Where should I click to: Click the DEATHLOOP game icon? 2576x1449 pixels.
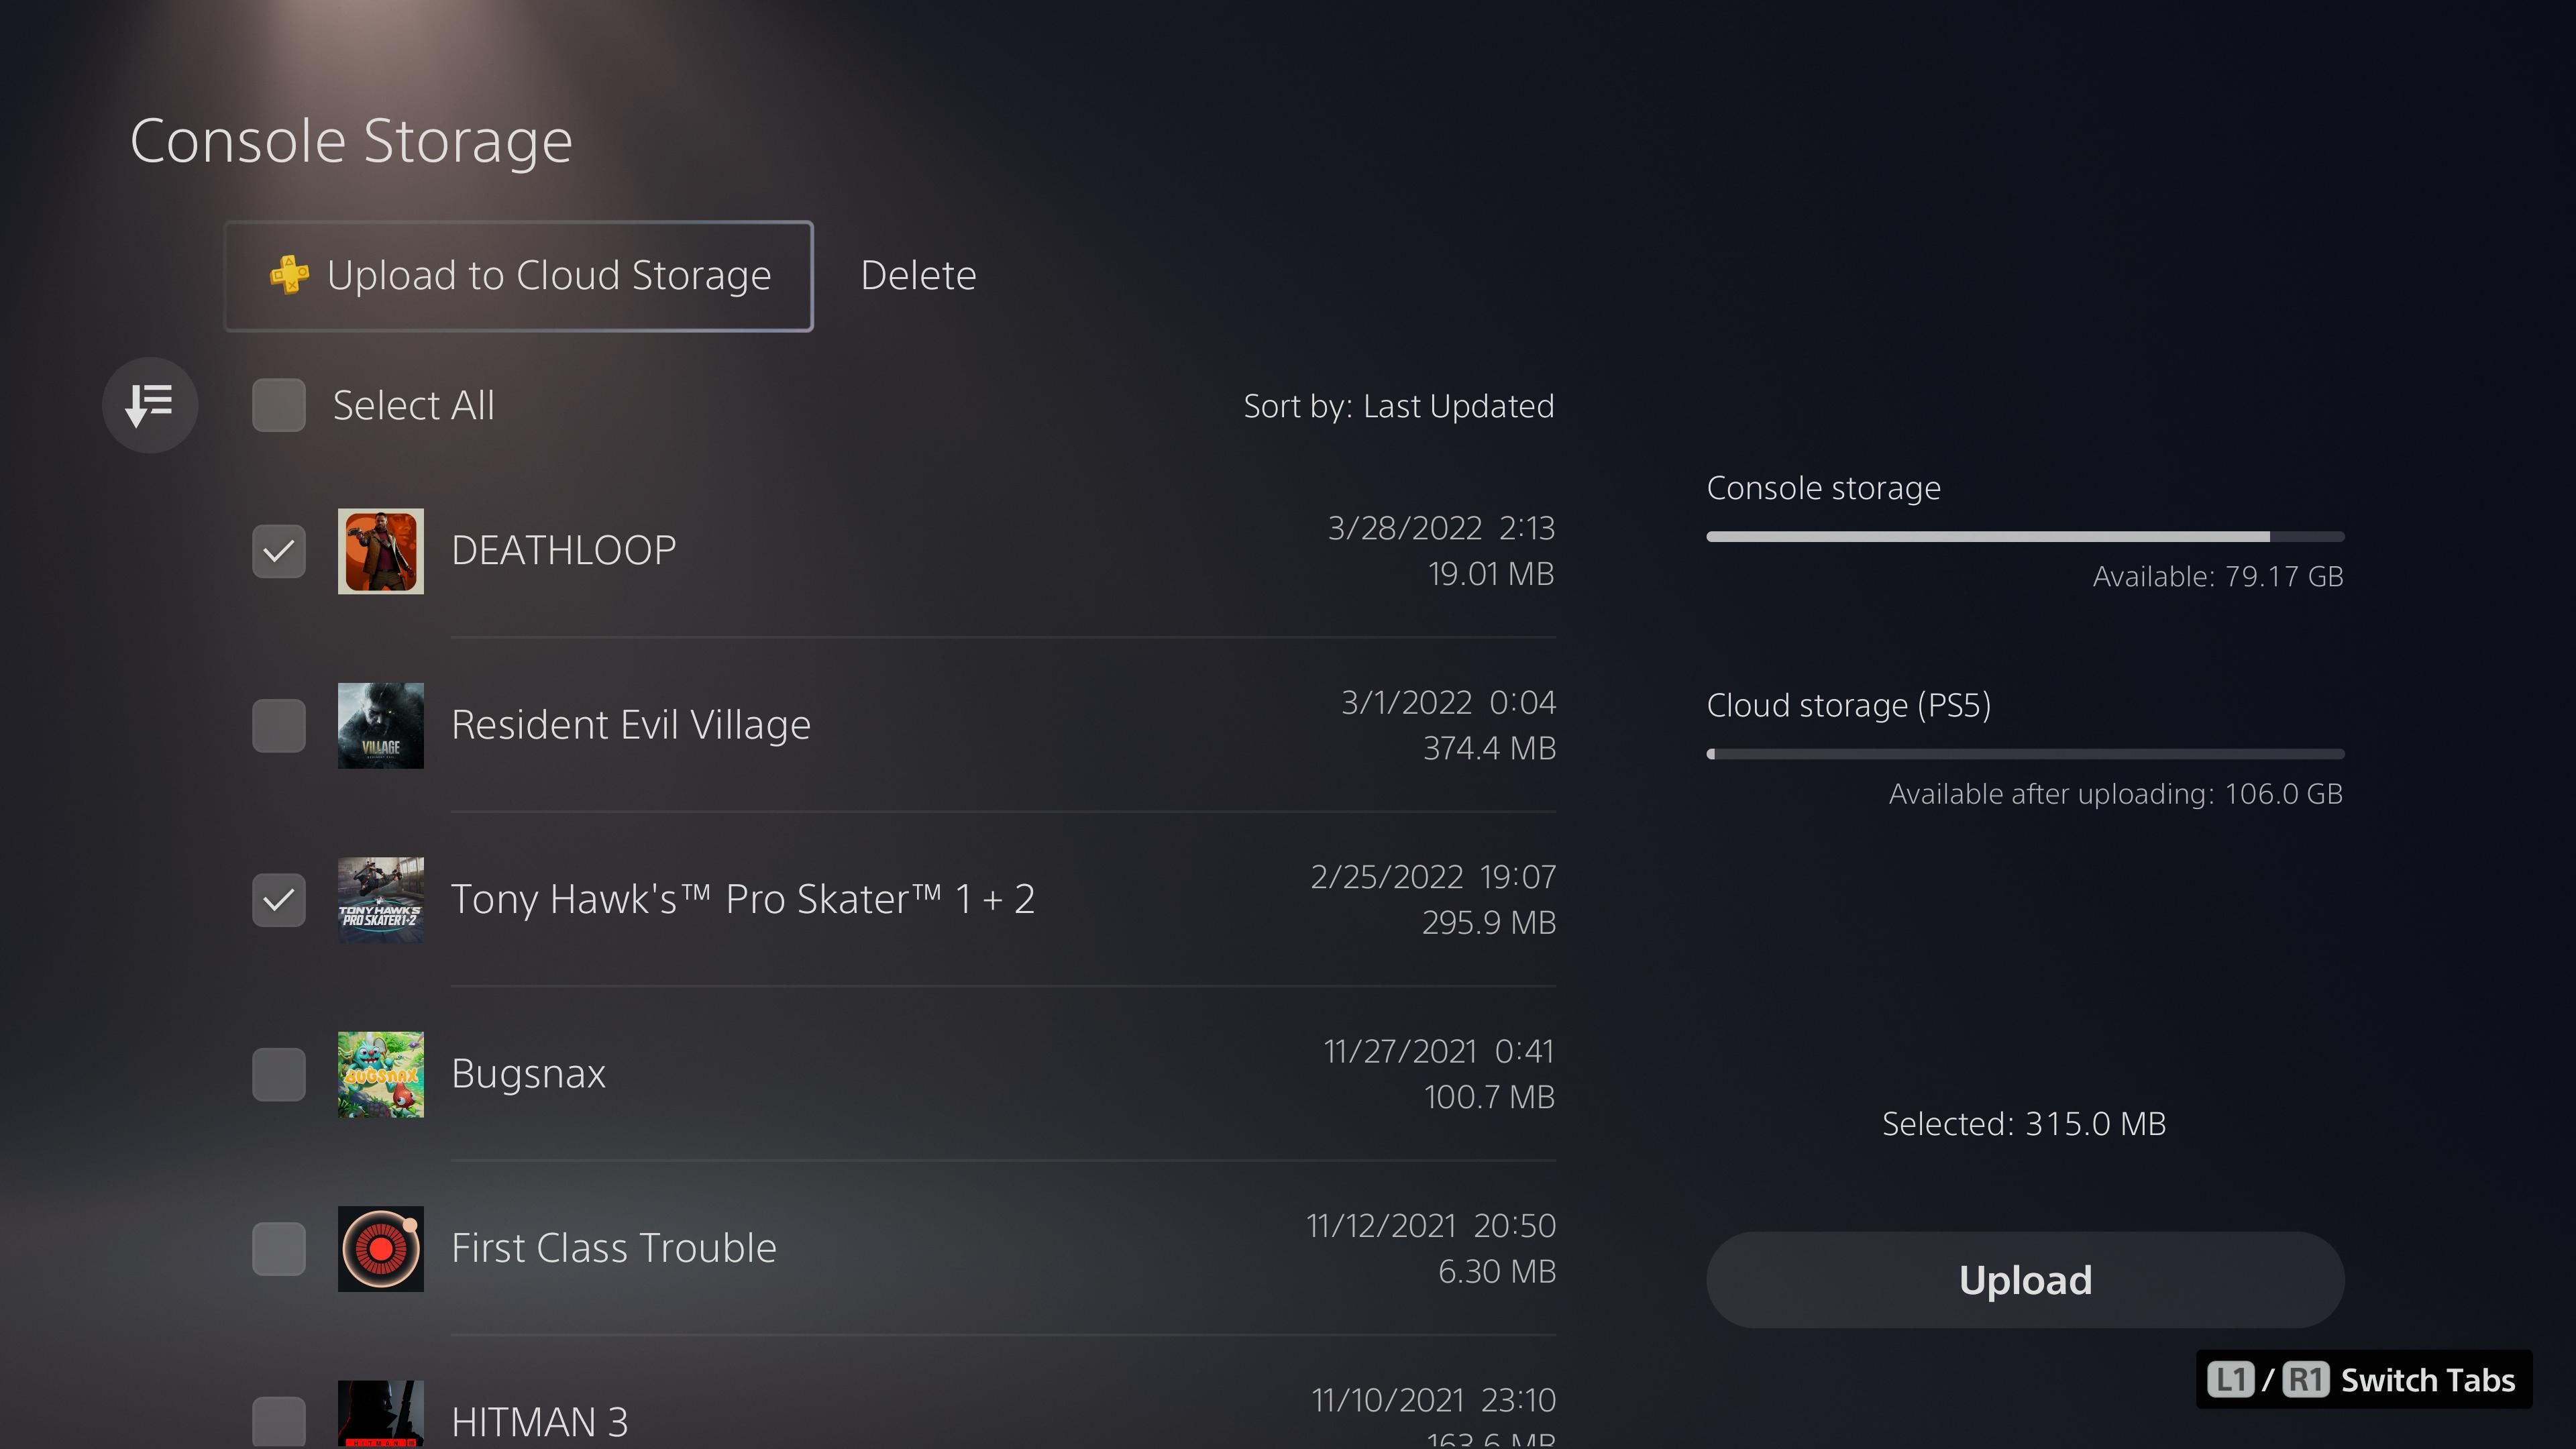380,551
